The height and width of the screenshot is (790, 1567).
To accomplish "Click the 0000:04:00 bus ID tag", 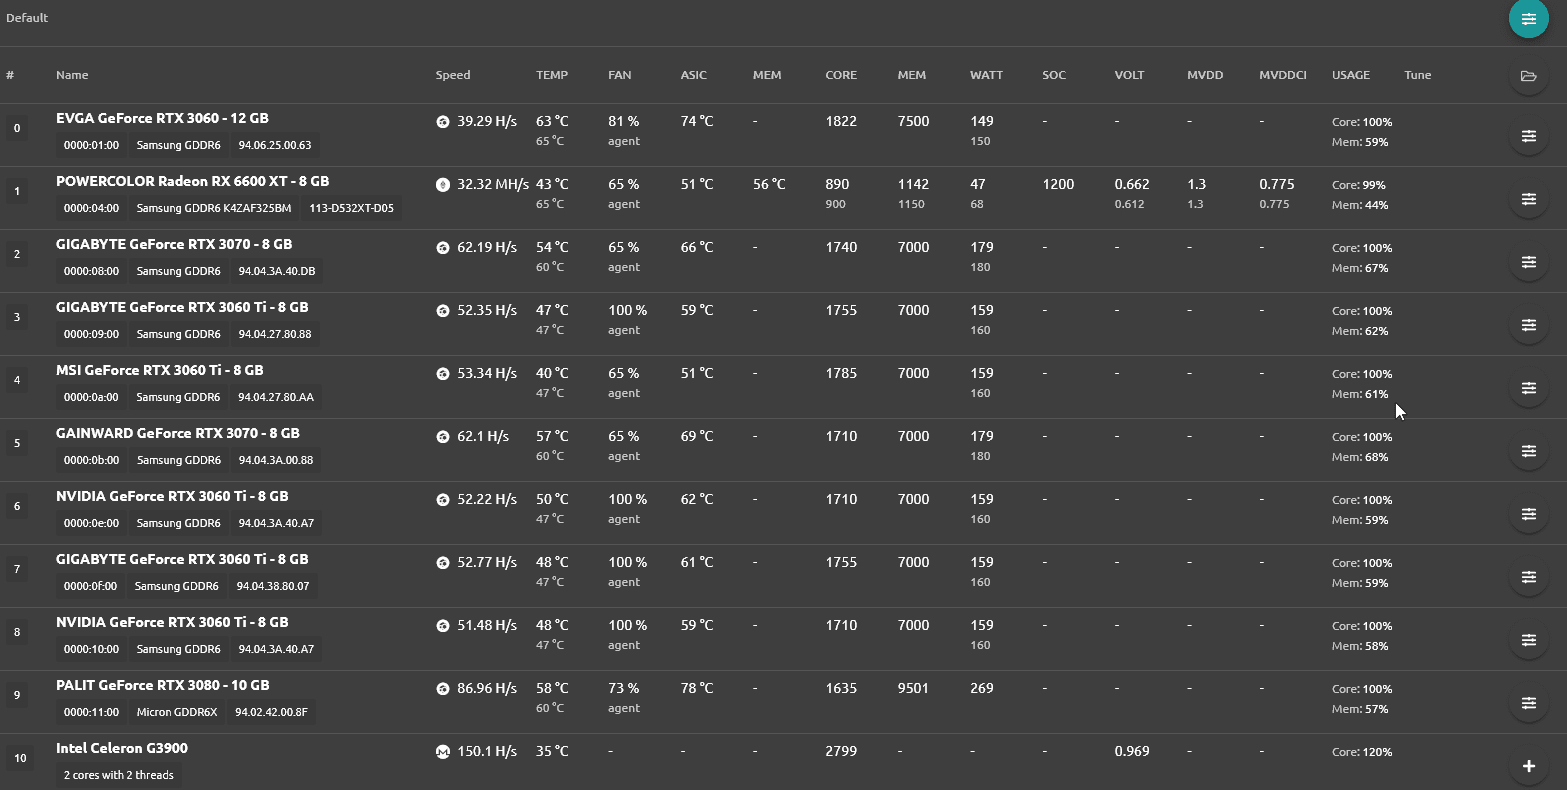I will click(91, 208).
